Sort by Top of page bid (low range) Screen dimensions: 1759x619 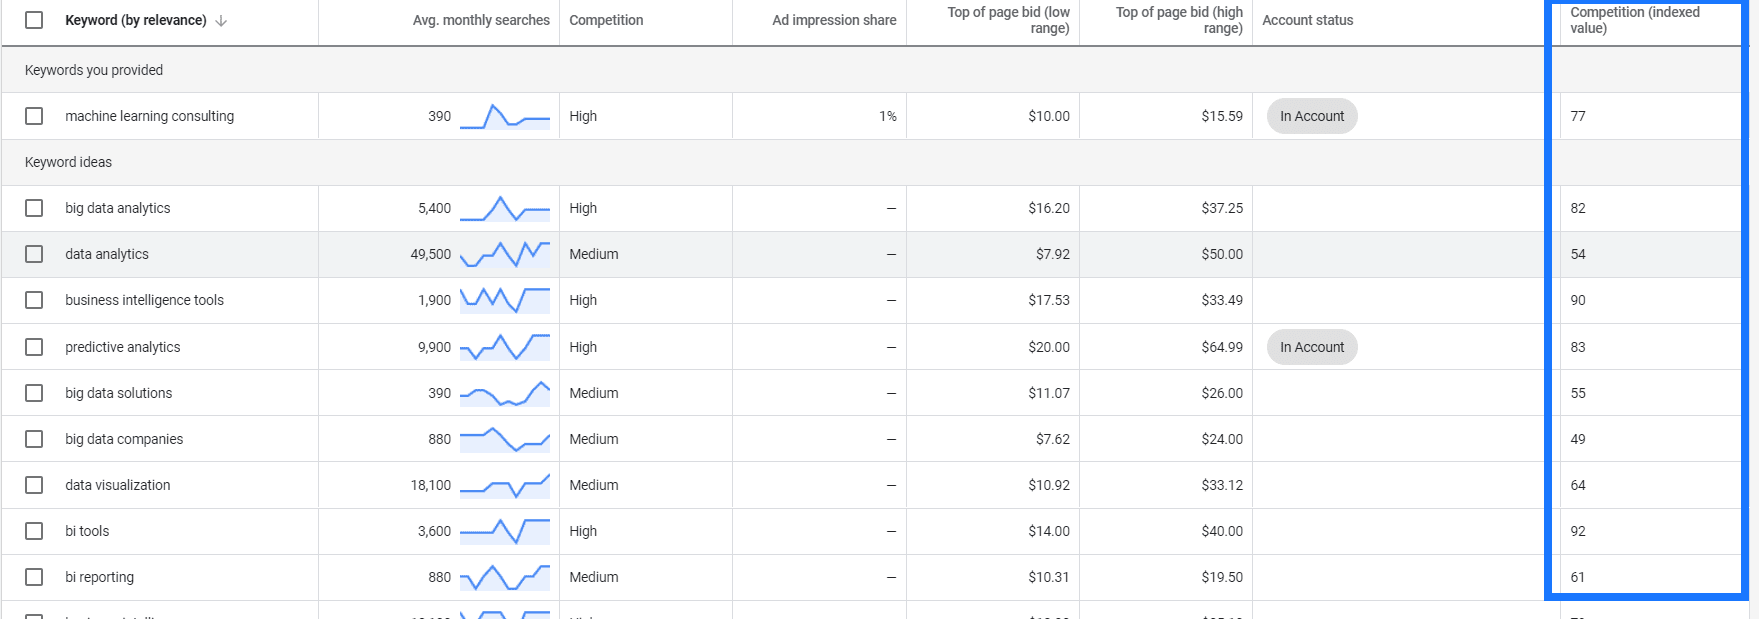[1008, 20]
